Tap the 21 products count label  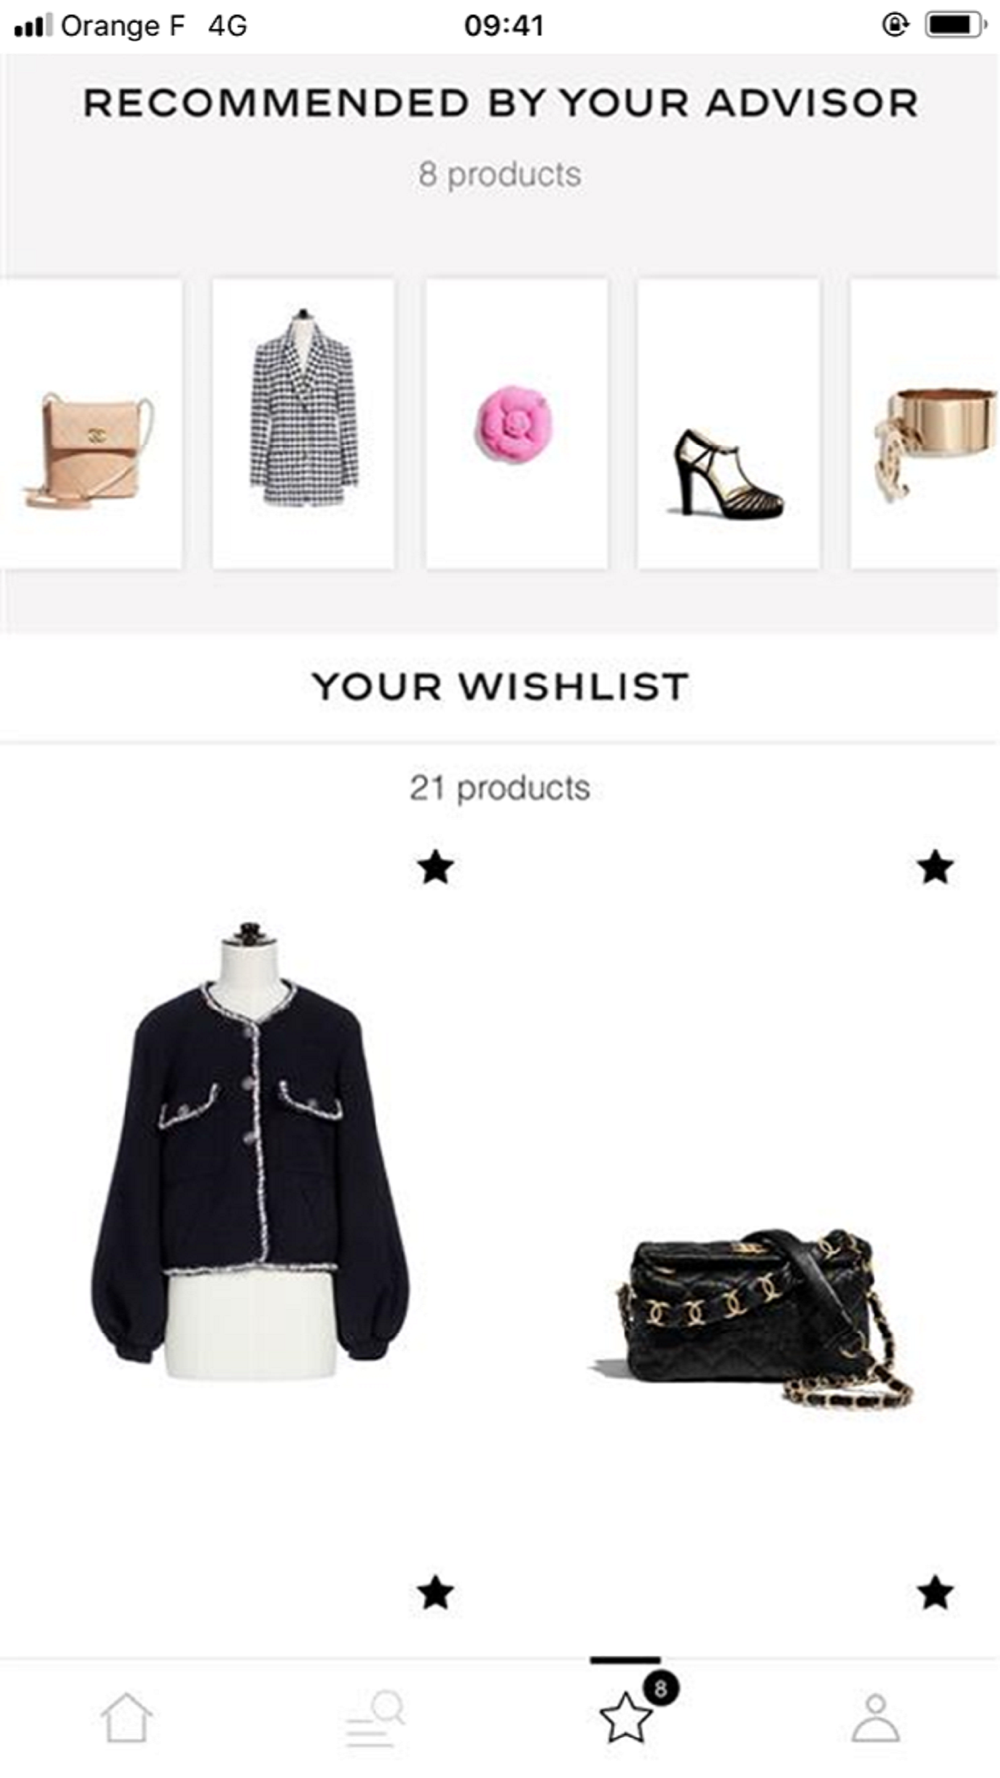(500, 788)
